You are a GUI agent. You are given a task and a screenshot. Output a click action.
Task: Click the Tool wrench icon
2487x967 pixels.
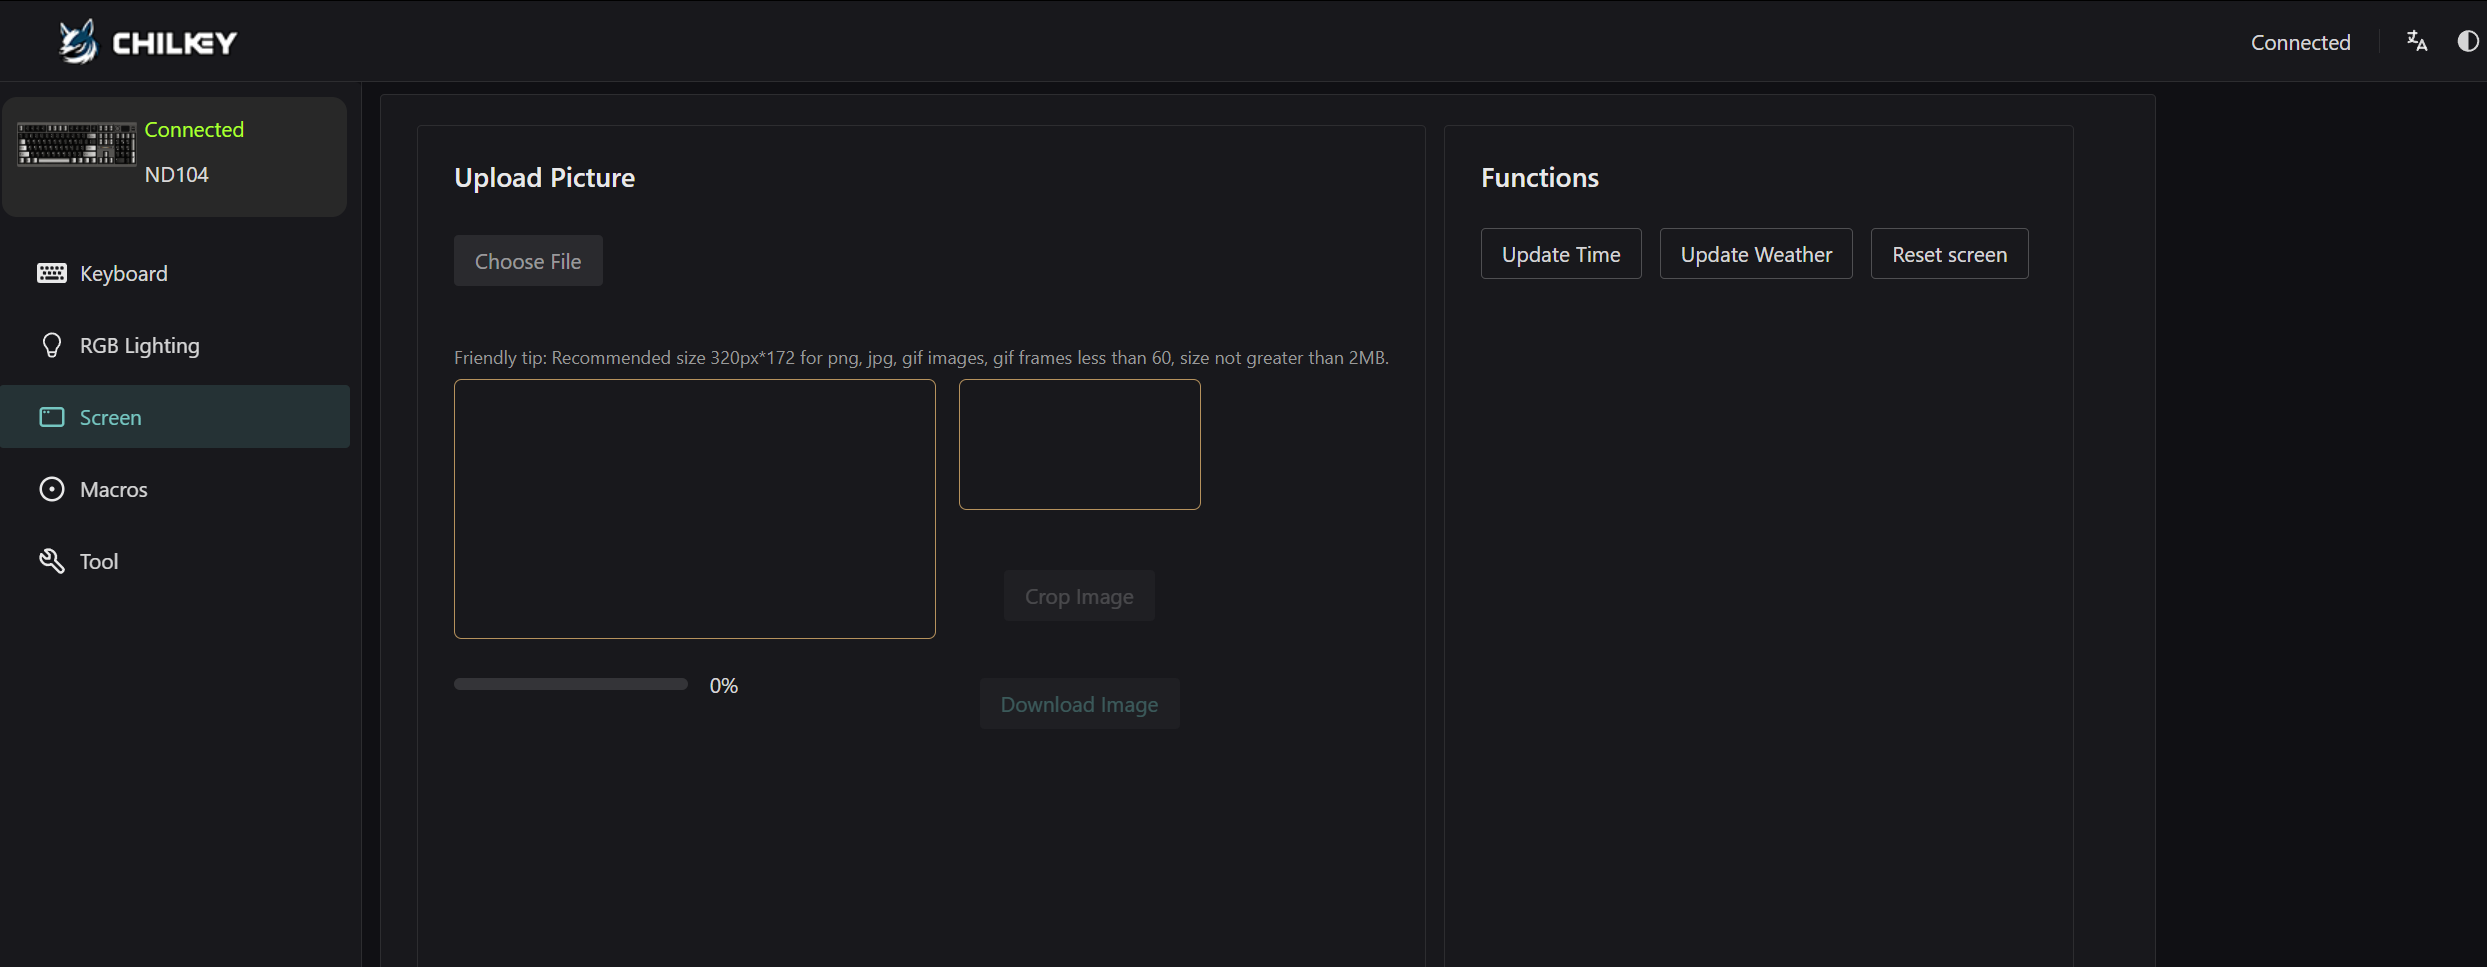tap(52, 561)
